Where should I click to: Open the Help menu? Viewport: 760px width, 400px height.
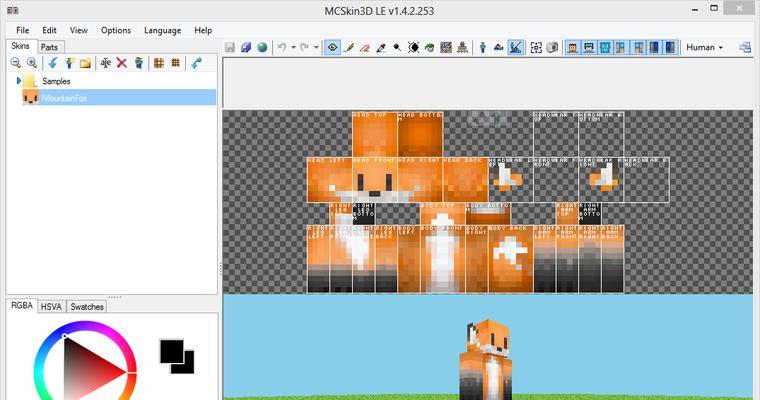click(x=203, y=30)
